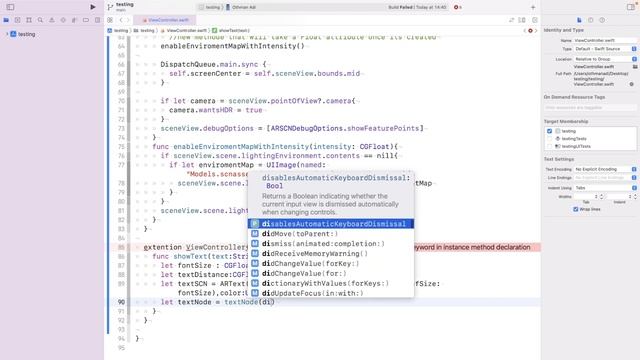Open the related items grid icon
The image size is (640, 360).
click(x=110, y=20)
